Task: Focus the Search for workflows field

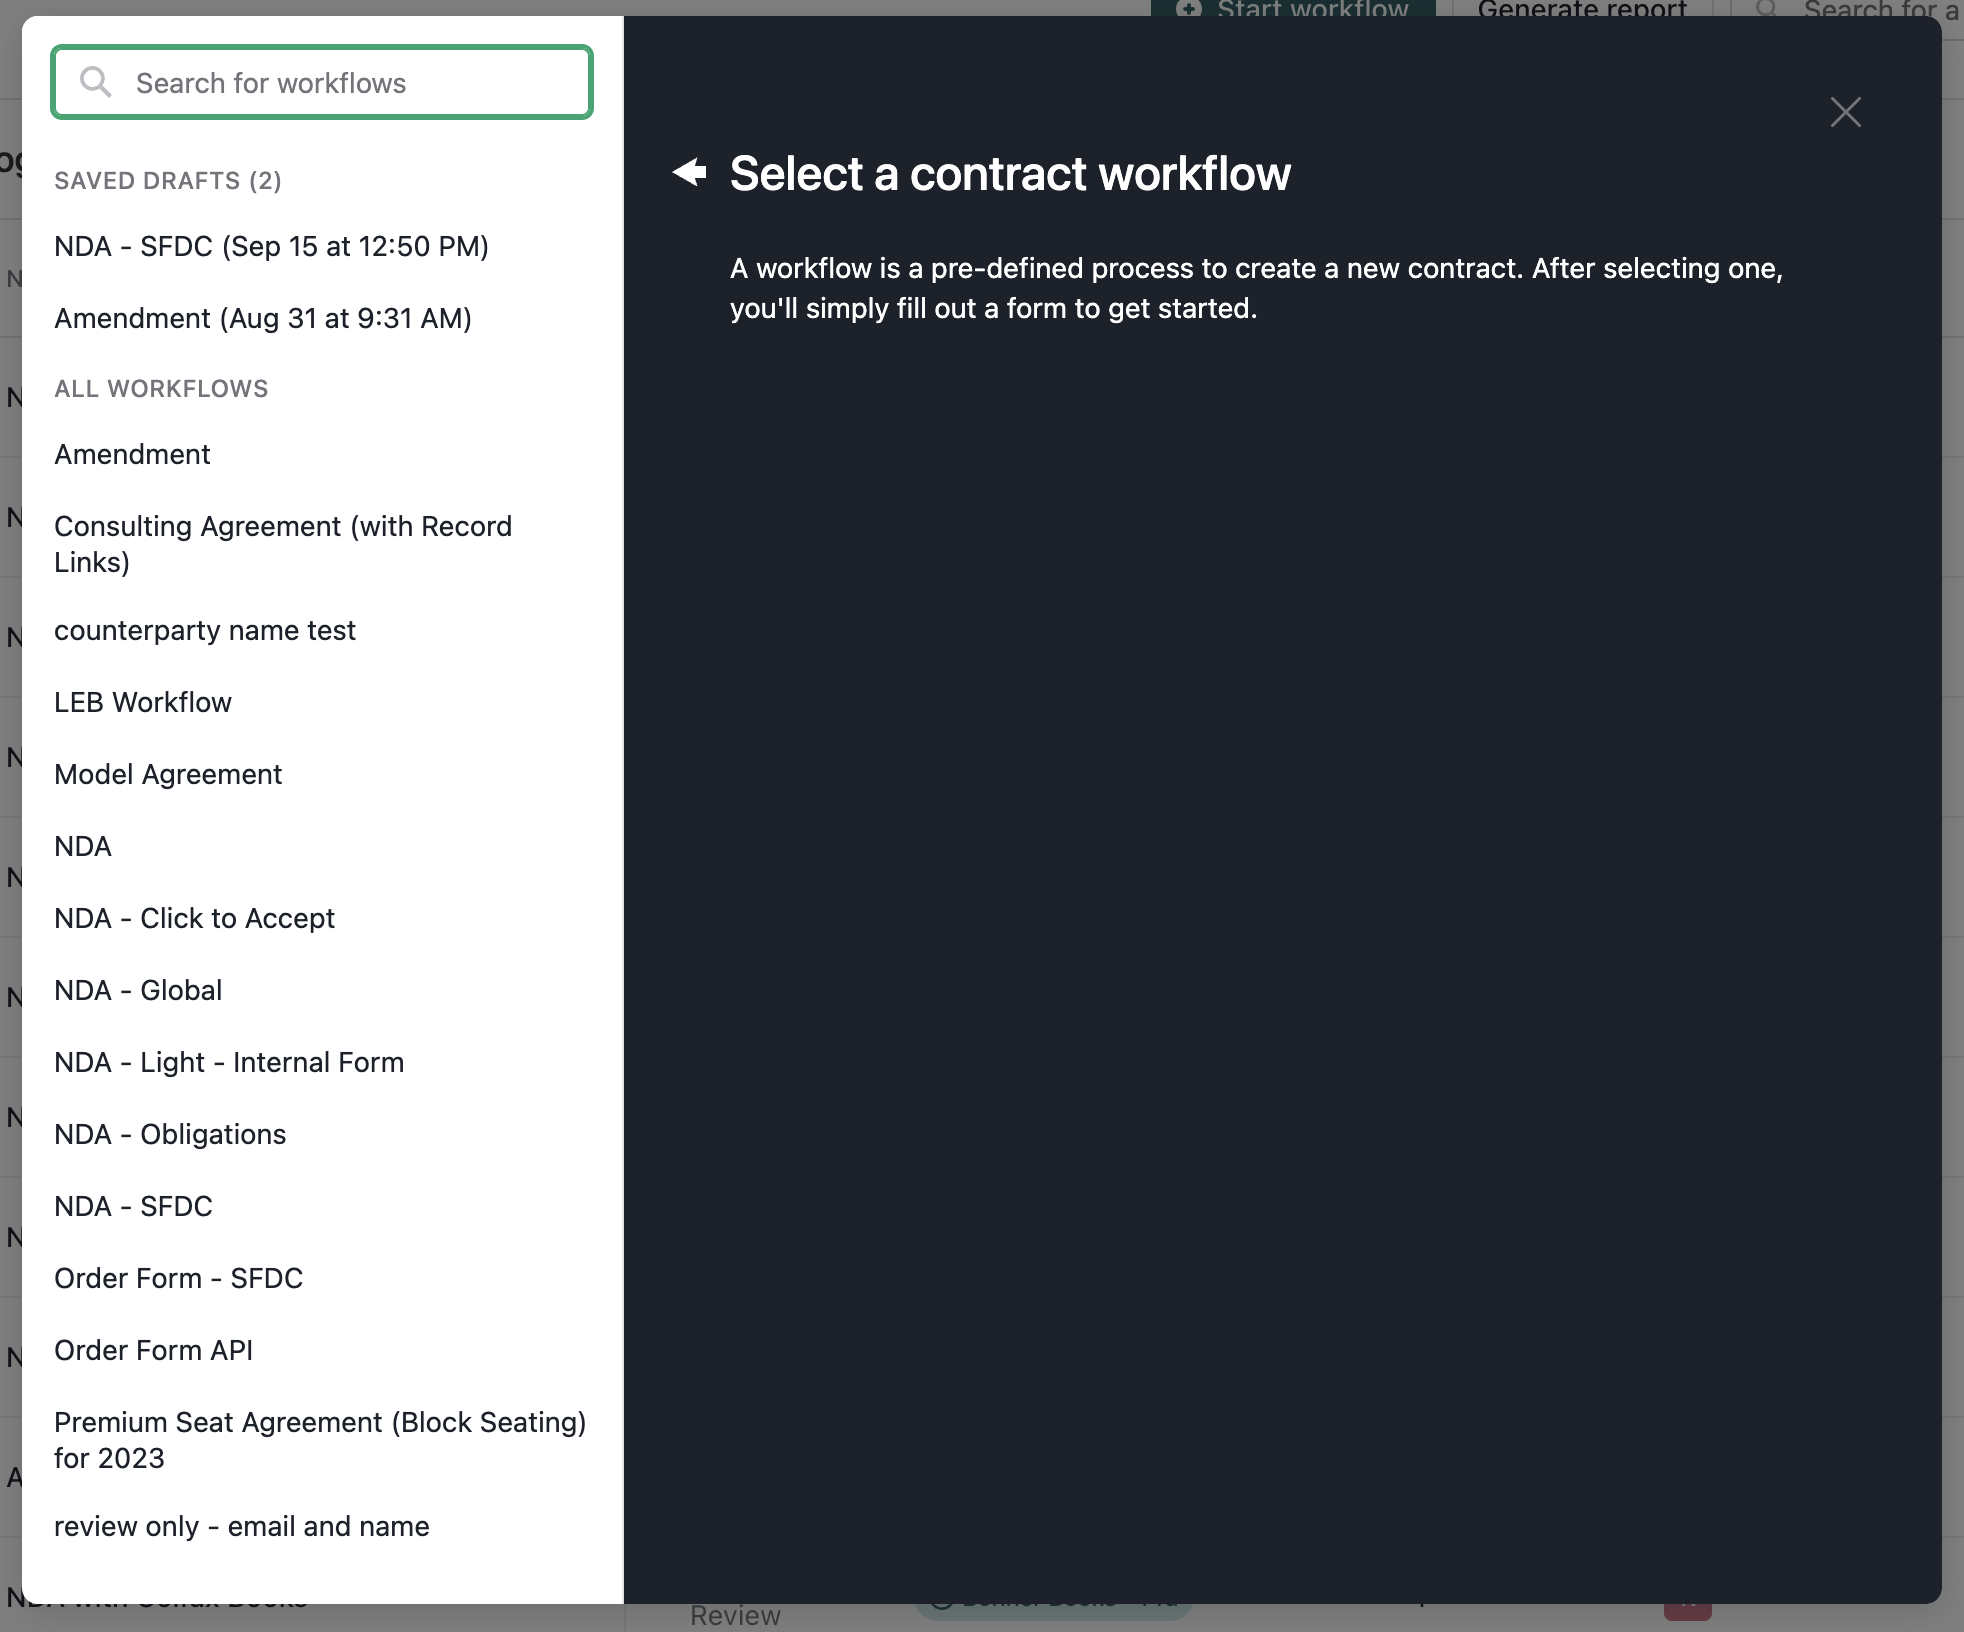Action: [x=322, y=82]
